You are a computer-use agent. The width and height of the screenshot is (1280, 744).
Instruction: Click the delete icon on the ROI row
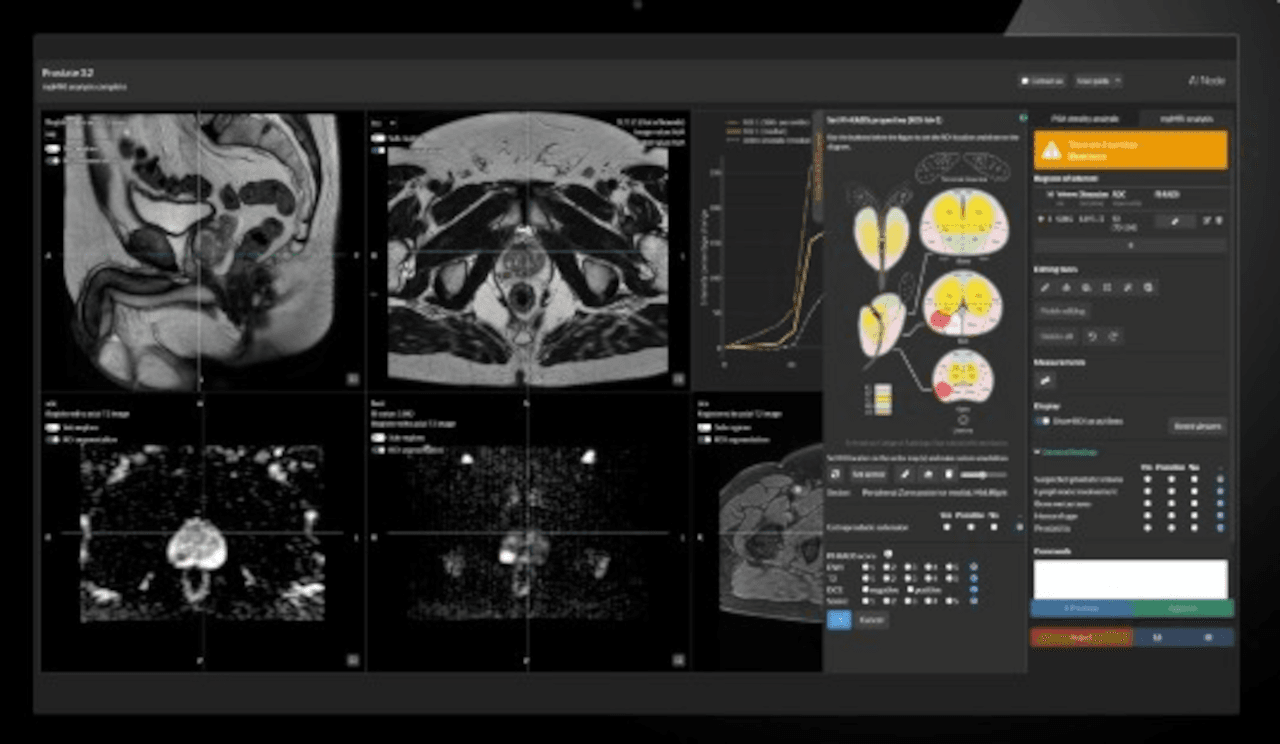(1218, 221)
